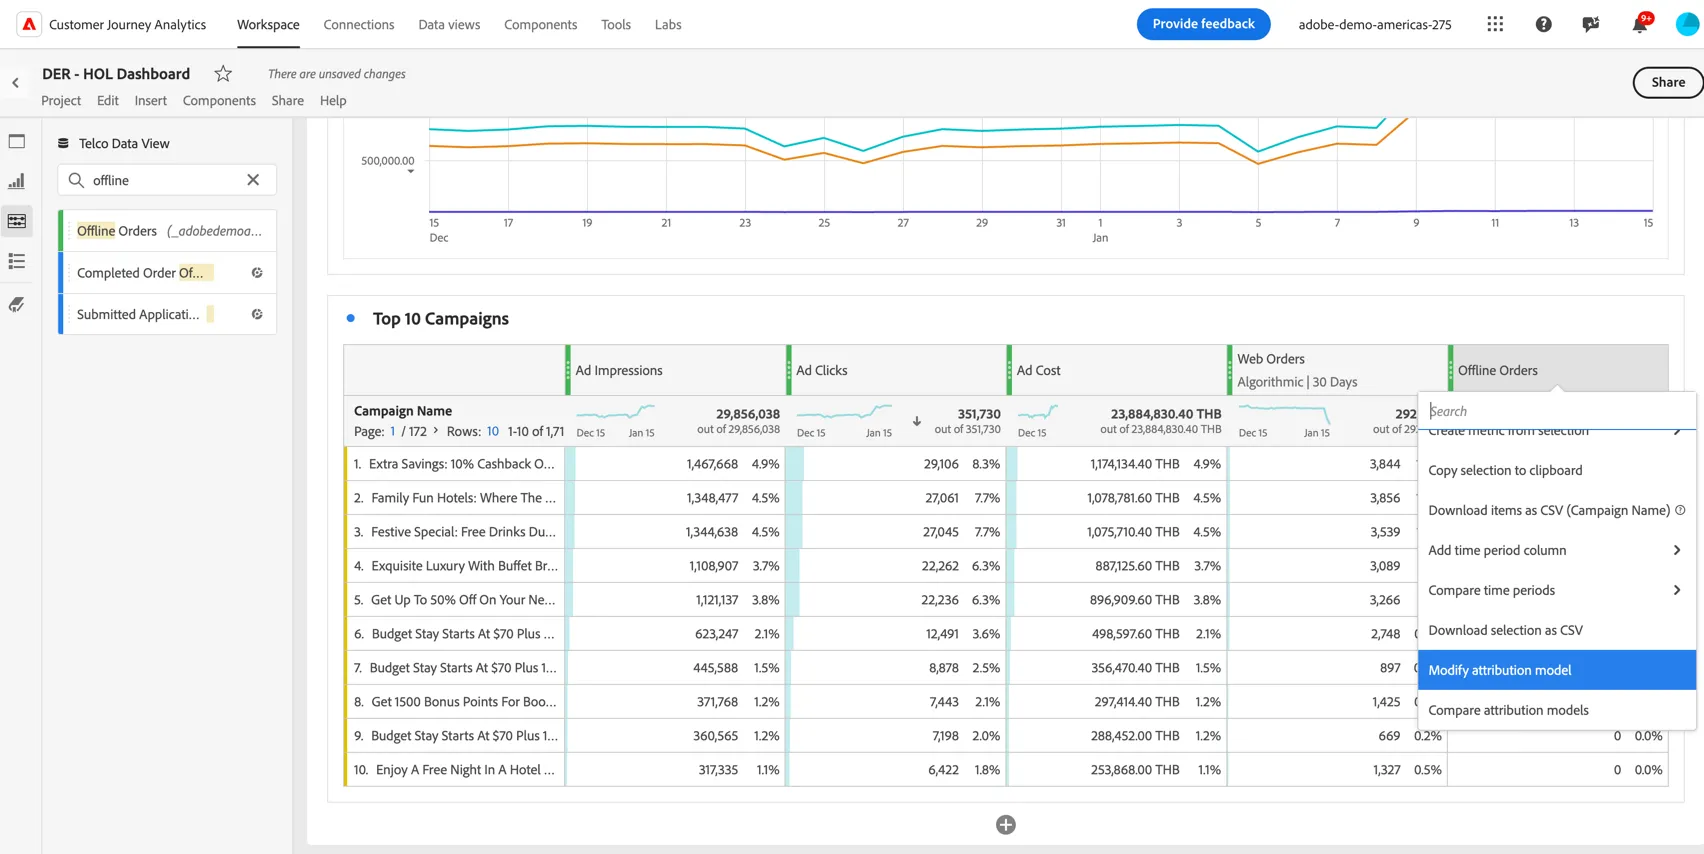Select Modify attribution model menu entry
Image resolution: width=1704 pixels, height=854 pixels.
[x=1556, y=670]
